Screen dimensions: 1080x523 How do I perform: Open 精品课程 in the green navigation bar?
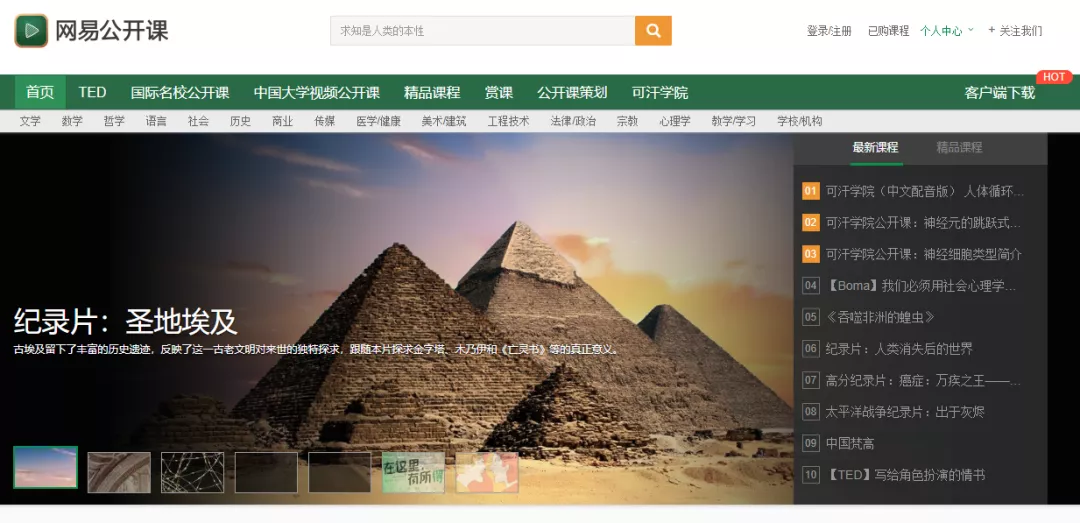[x=432, y=92]
